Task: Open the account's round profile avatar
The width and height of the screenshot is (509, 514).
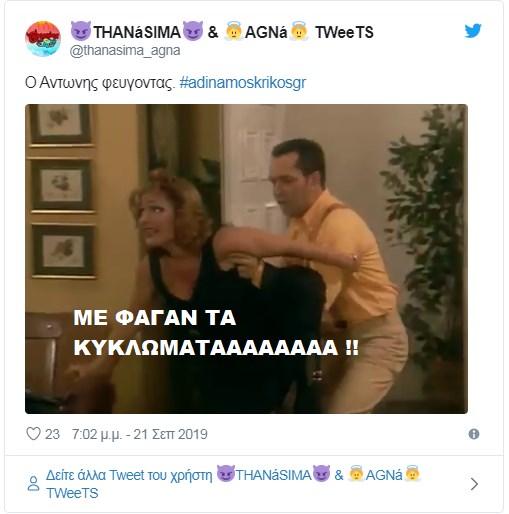Action: tap(43, 39)
